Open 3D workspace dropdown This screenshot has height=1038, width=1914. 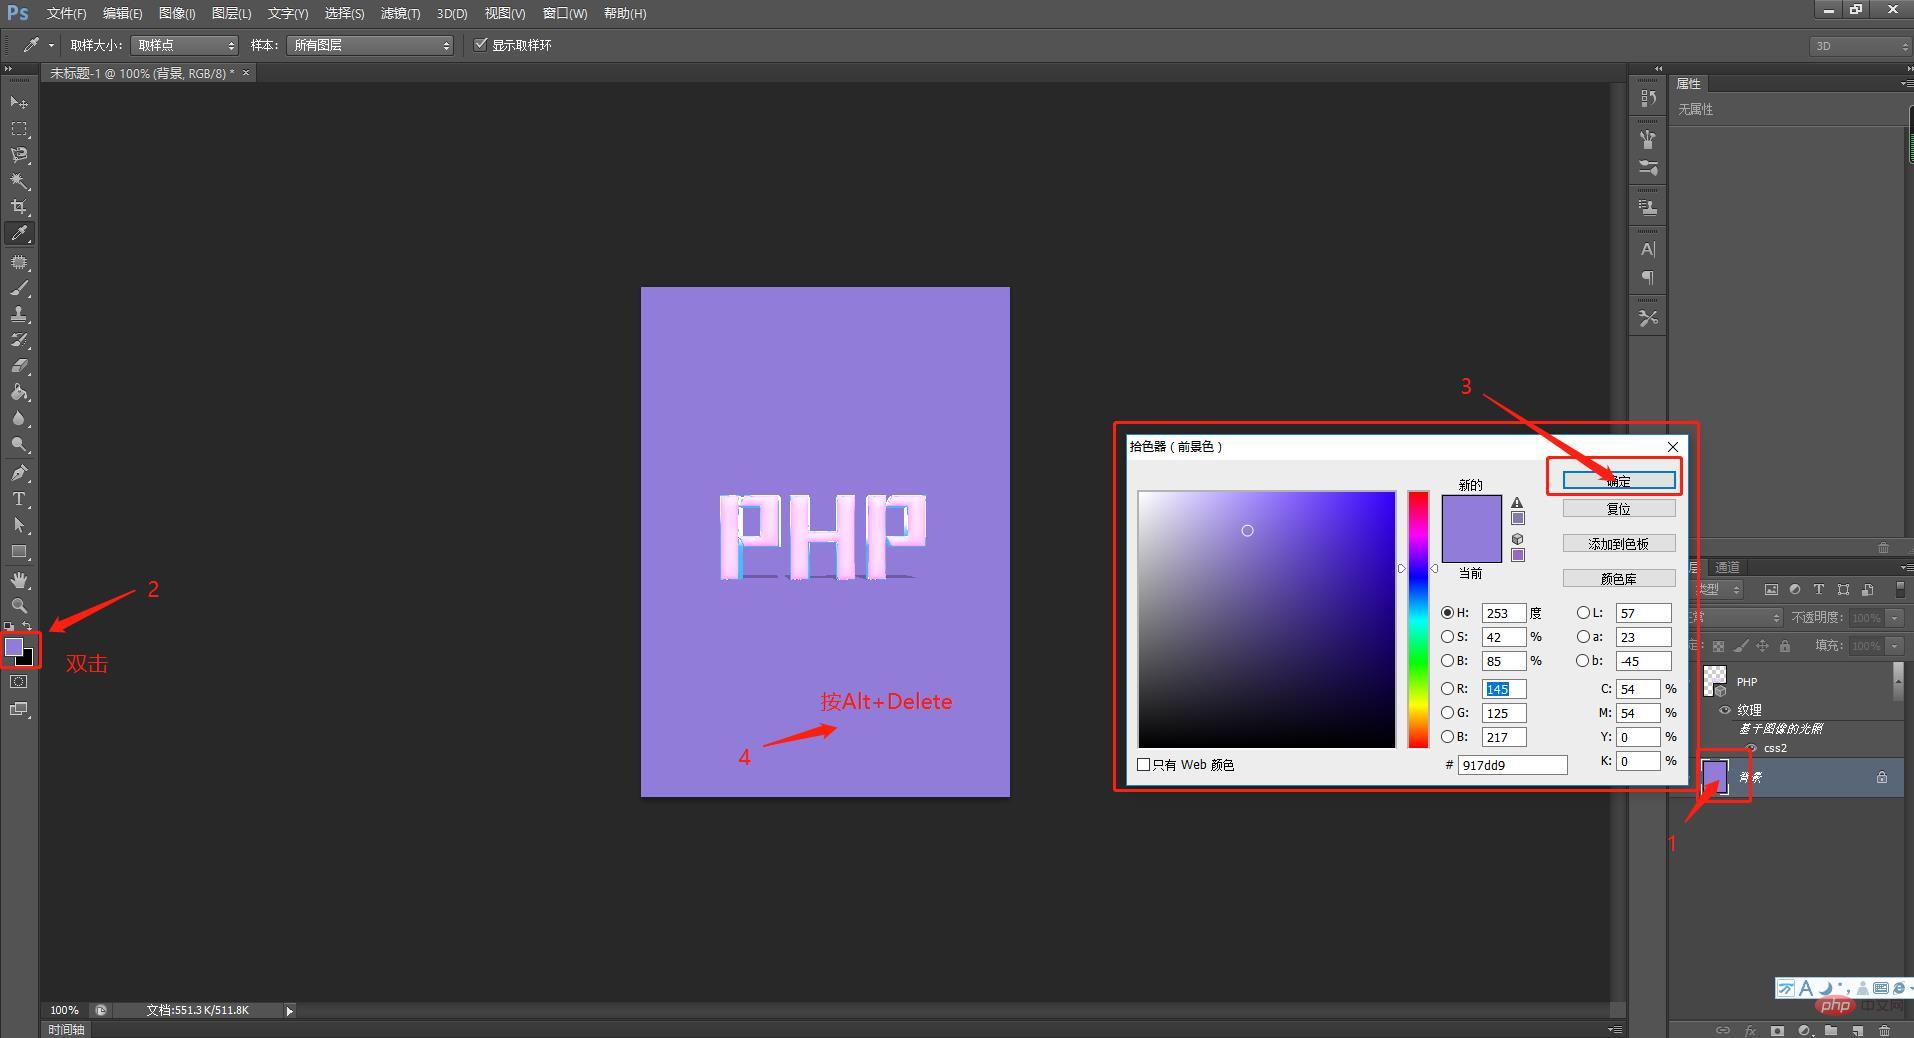click(1860, 46)
